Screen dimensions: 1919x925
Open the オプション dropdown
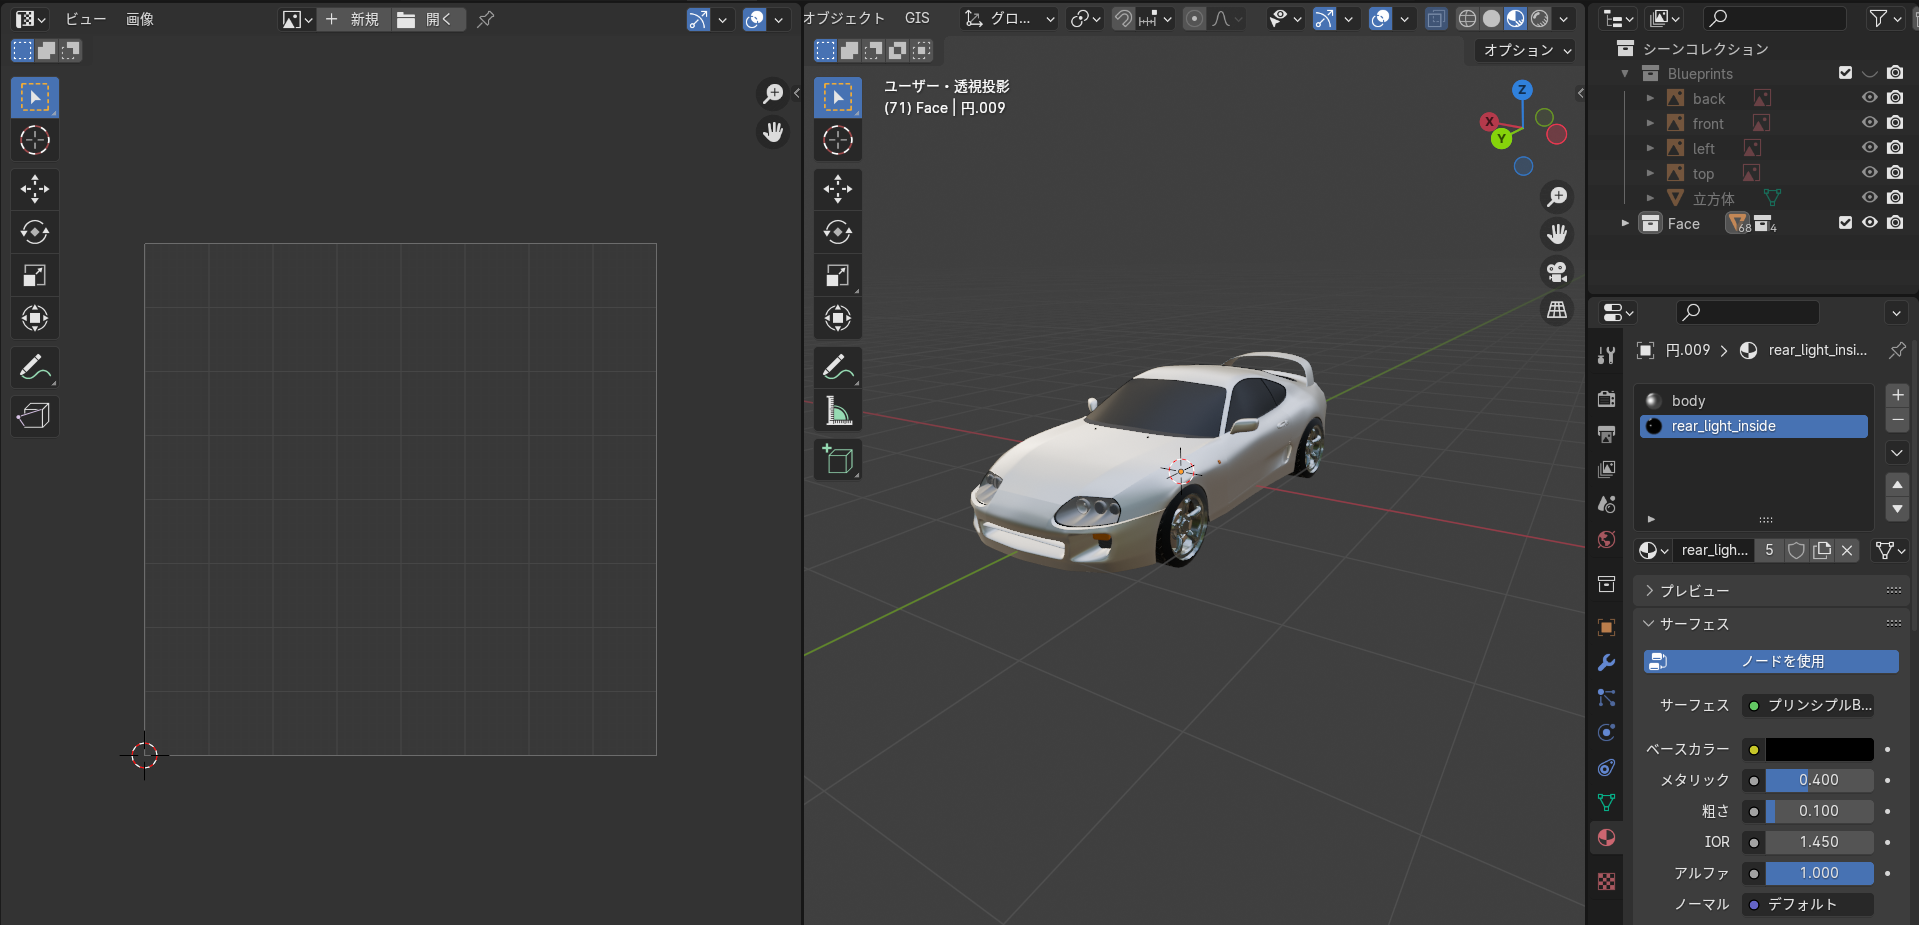(1526, 50)
